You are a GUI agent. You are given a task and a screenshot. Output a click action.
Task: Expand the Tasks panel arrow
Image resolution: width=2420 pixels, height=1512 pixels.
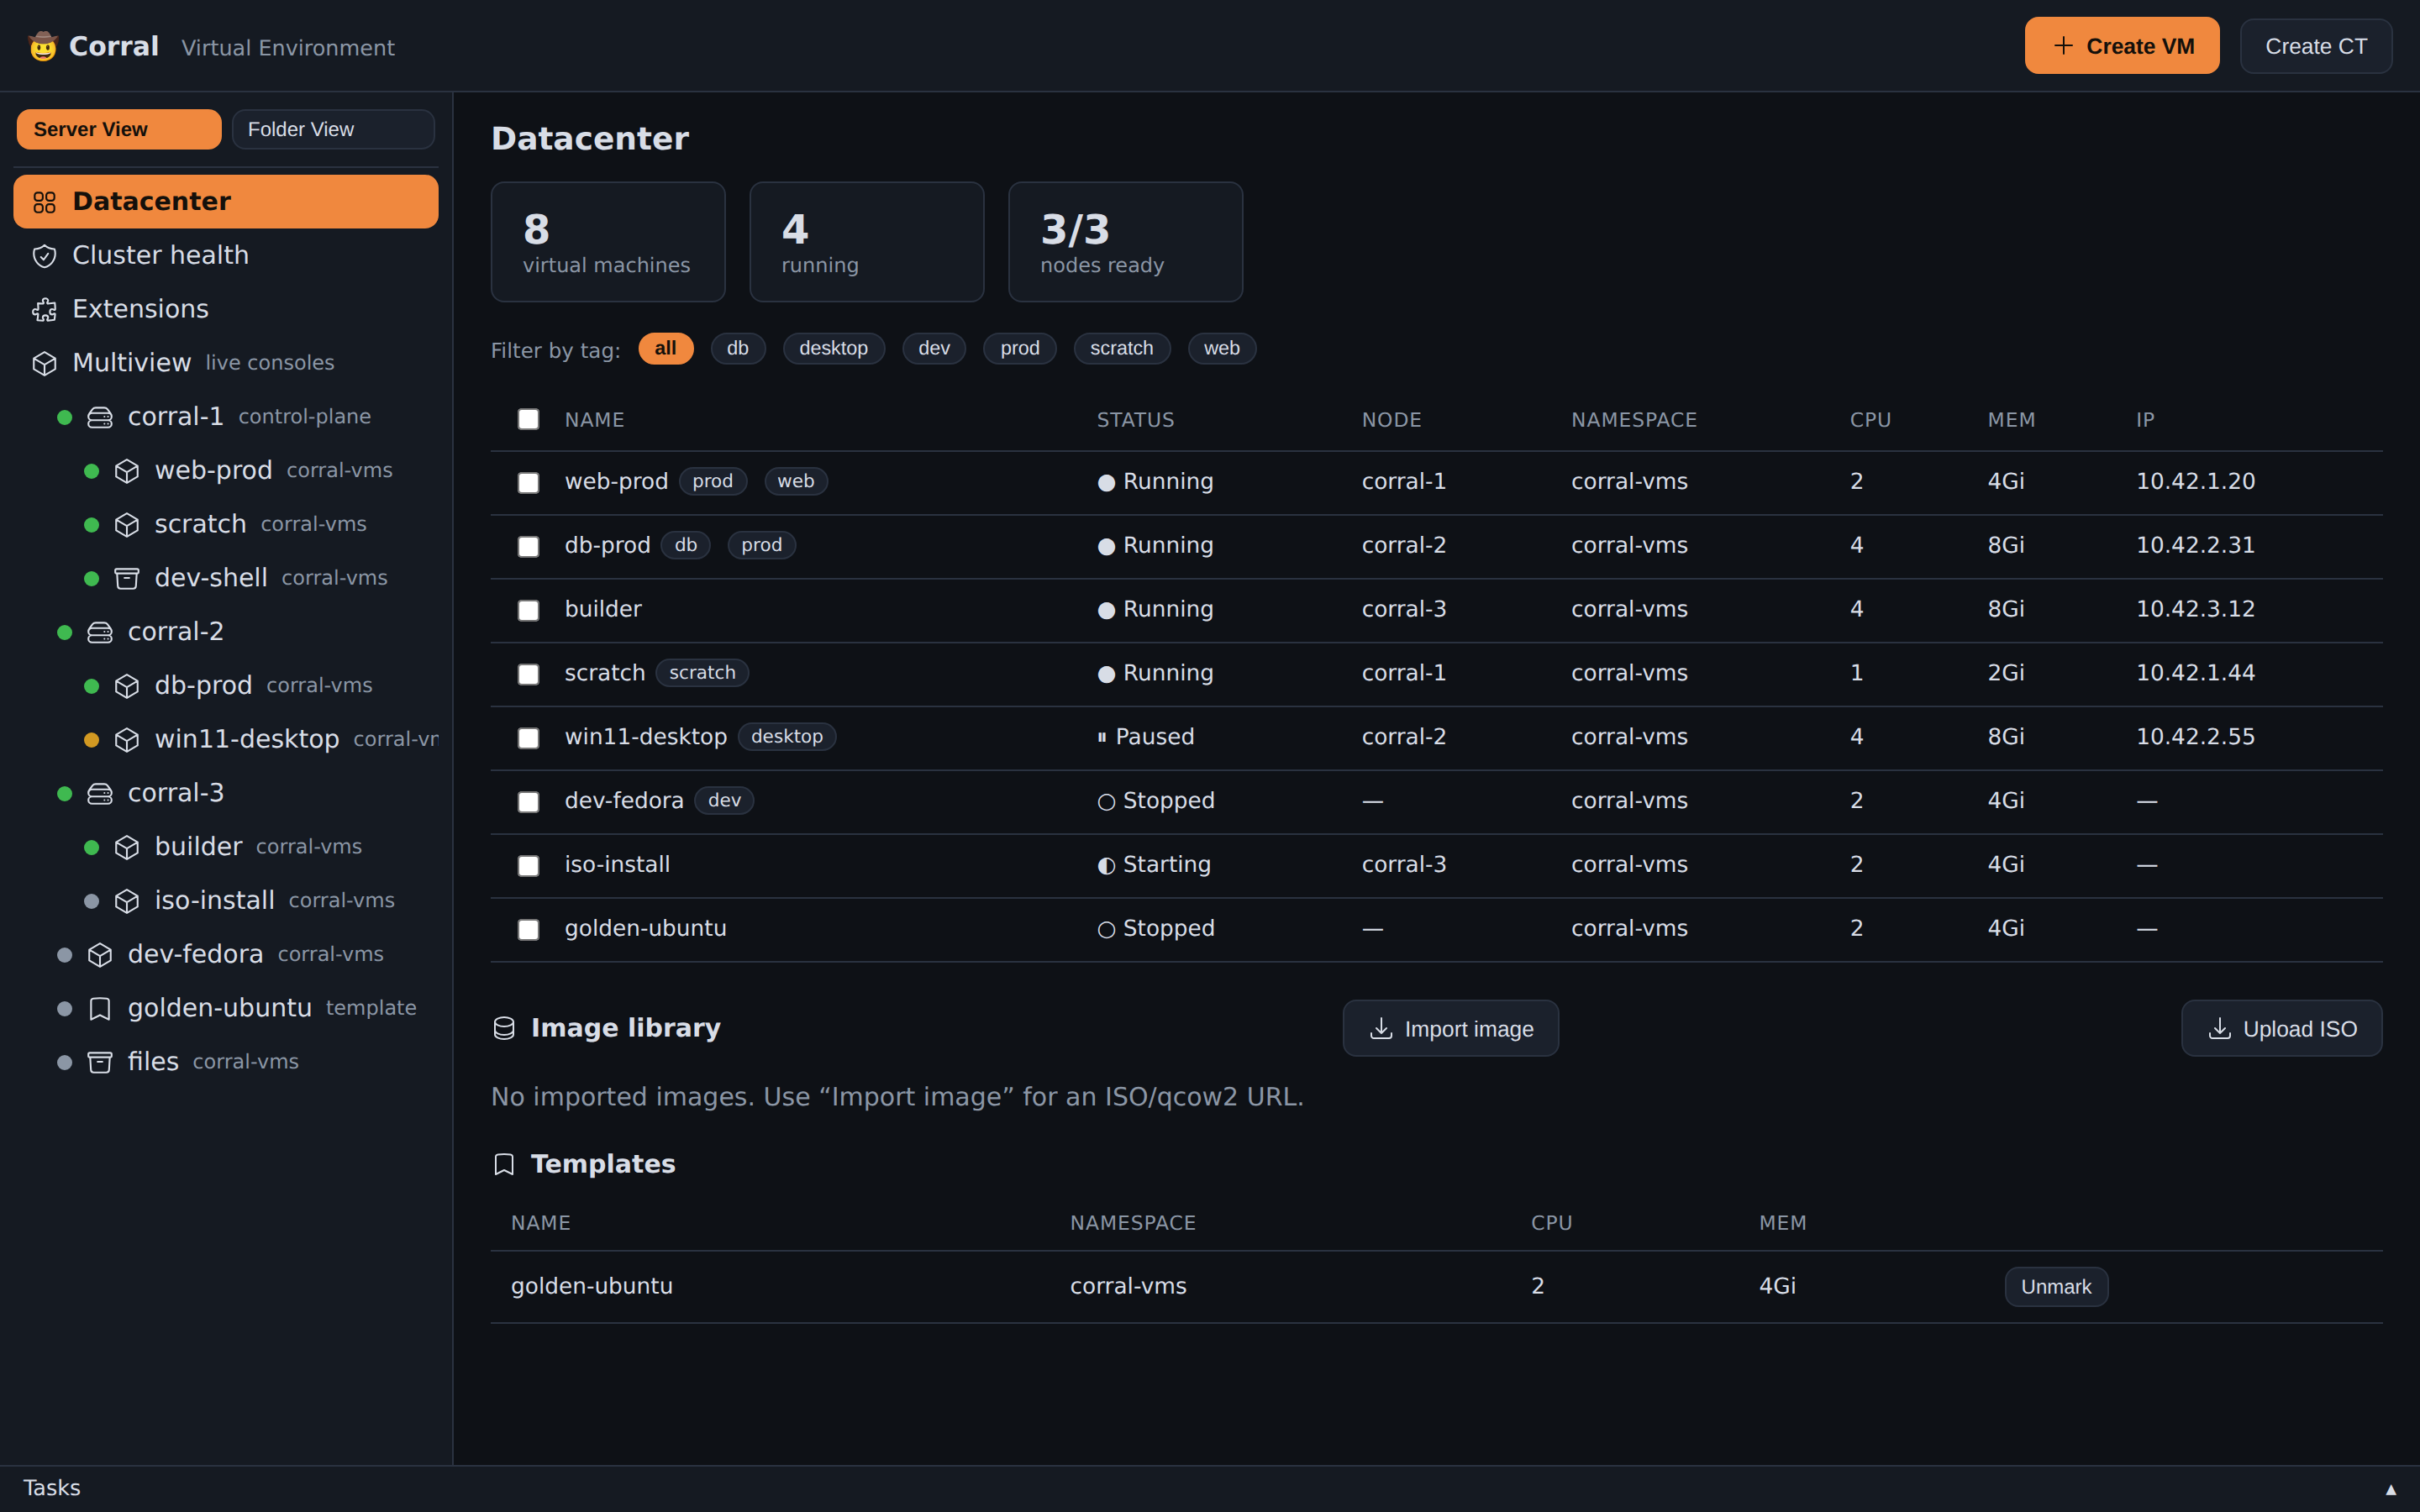click(2390, 1490)
